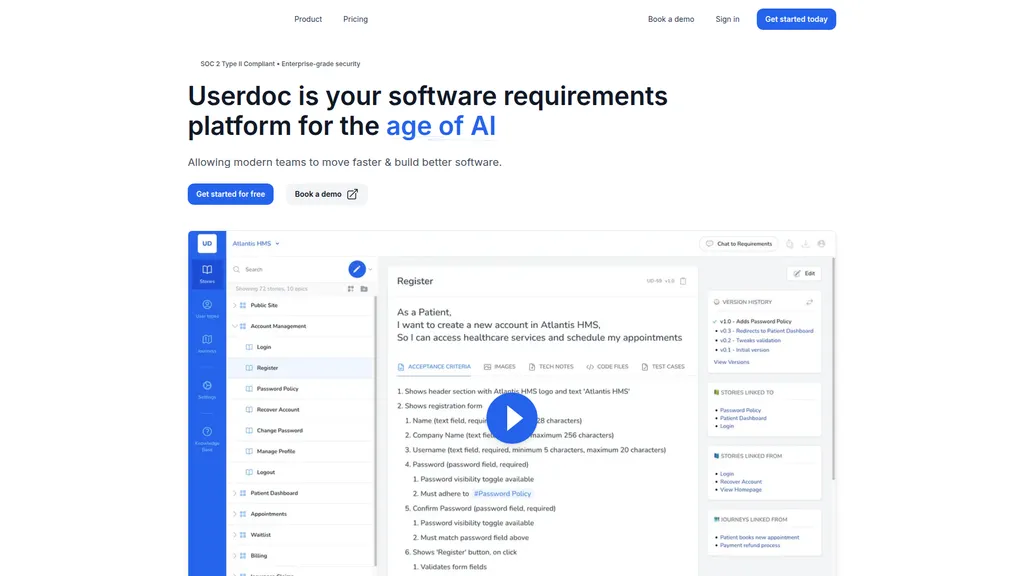1024x576 pixels.
Task: Click the Get started today button
Action: click(796, 19)
